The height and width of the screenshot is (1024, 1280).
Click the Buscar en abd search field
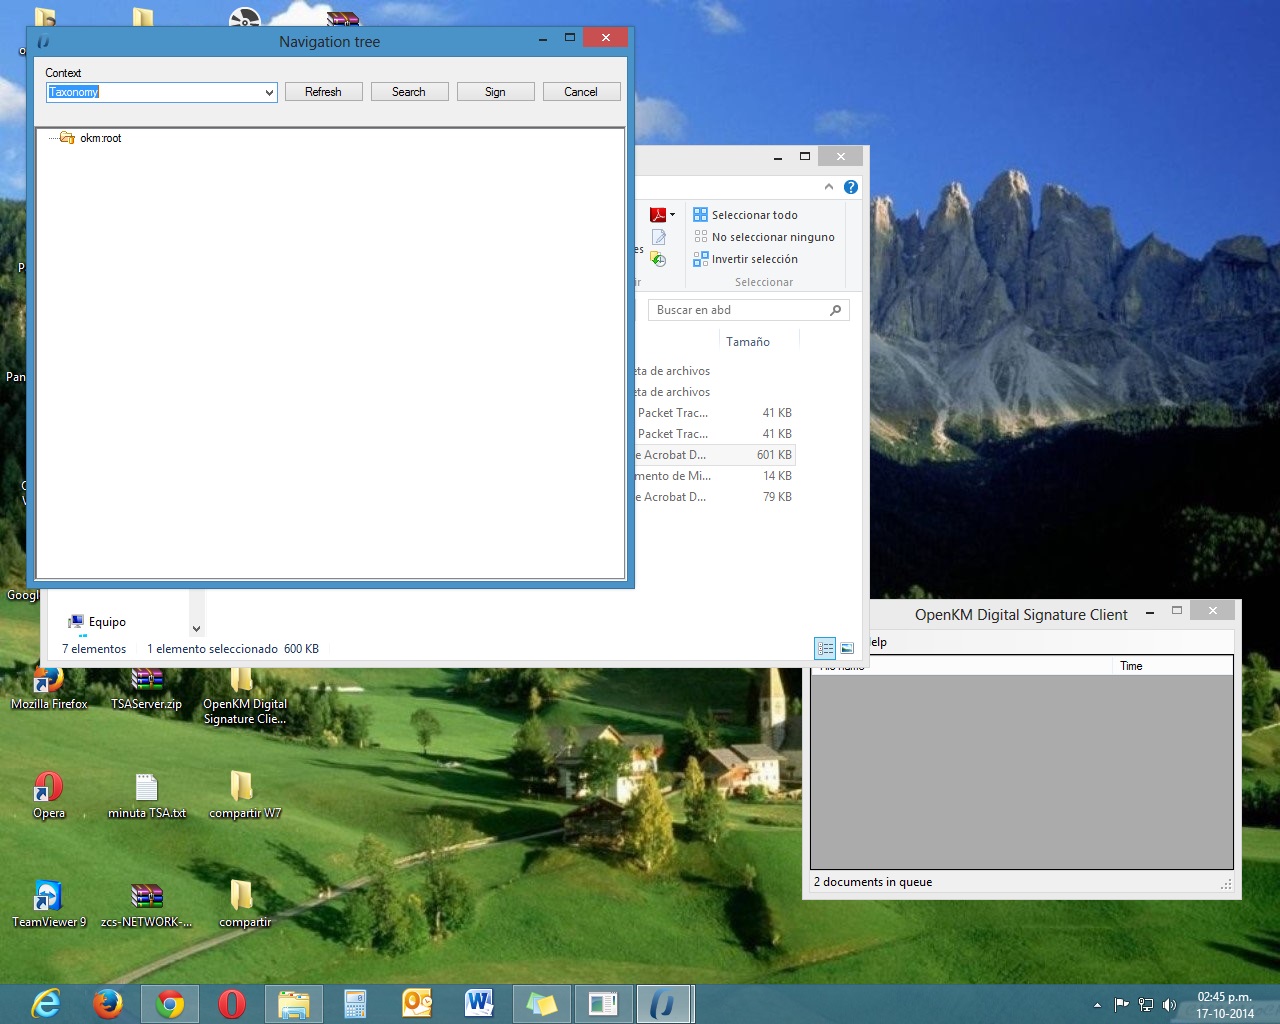740,310
